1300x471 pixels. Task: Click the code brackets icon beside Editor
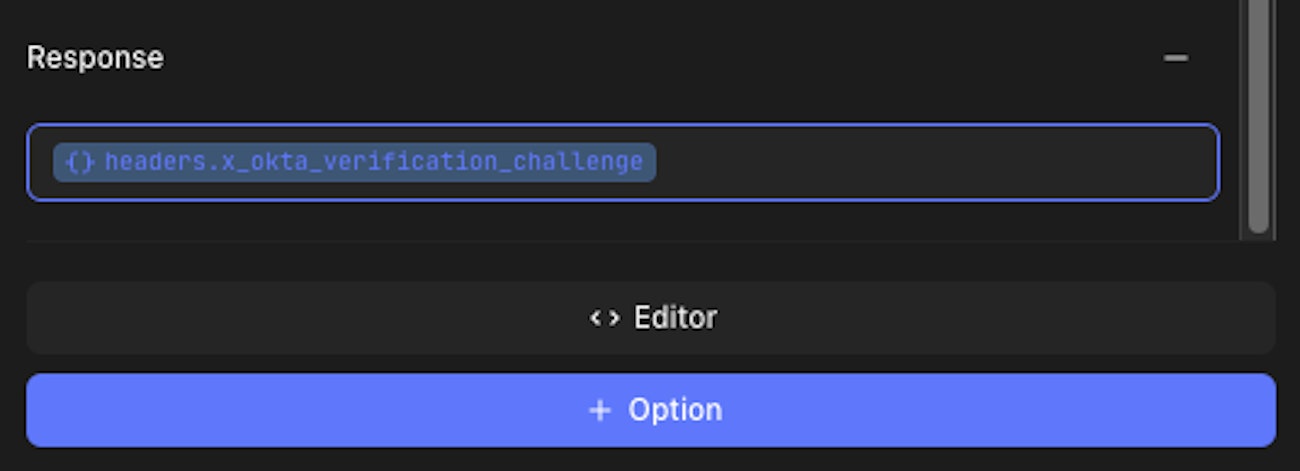pos(604,318)
